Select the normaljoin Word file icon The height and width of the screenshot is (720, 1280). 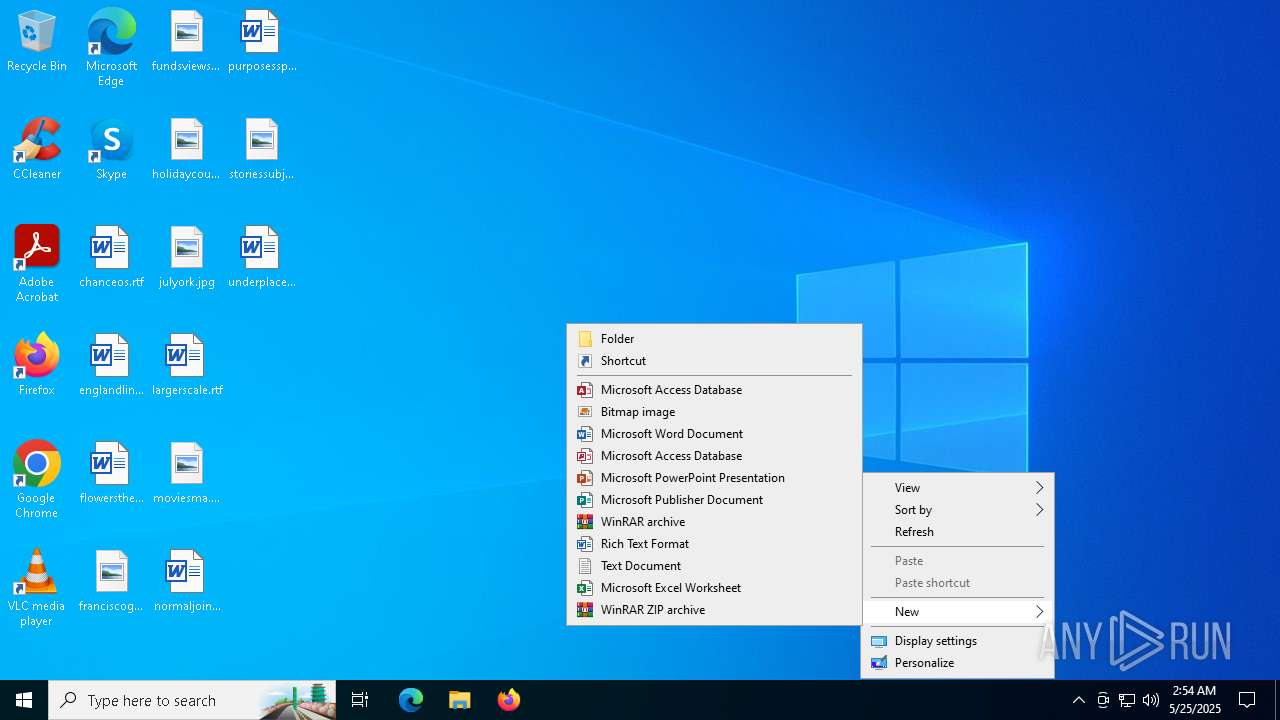(x=187, y=582)
